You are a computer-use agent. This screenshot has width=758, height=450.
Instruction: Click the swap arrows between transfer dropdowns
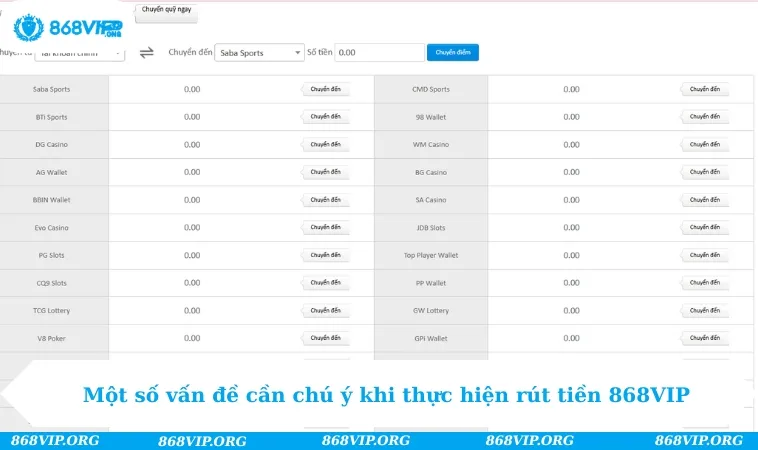pyautogui.click(x=147, y=53)
